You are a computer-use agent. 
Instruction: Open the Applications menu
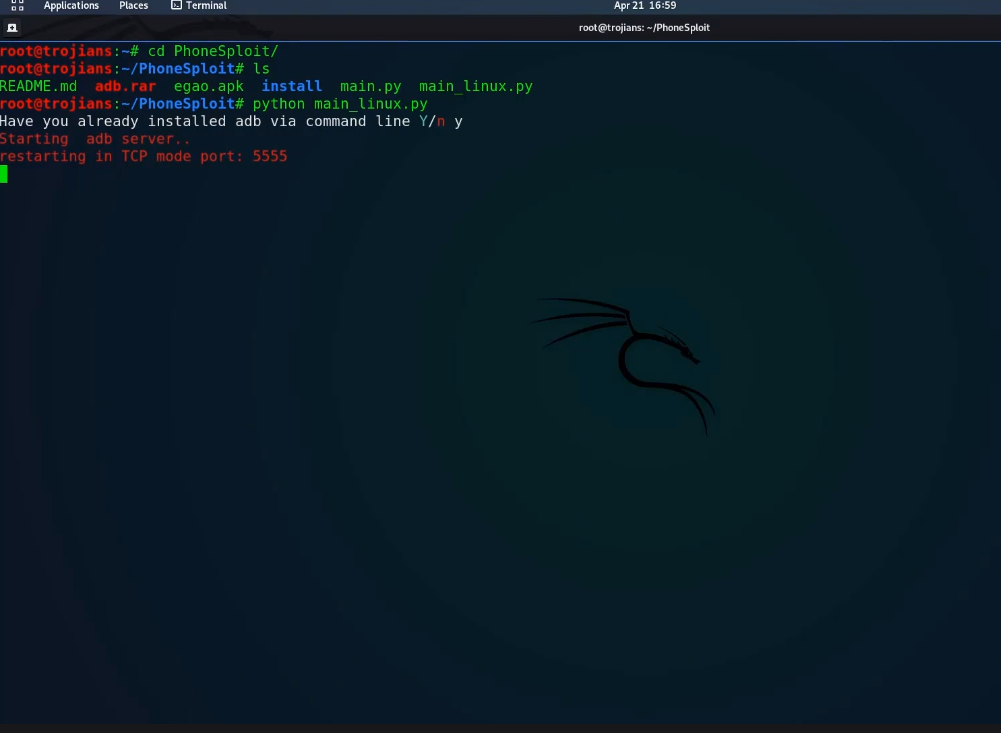[71, 6]
